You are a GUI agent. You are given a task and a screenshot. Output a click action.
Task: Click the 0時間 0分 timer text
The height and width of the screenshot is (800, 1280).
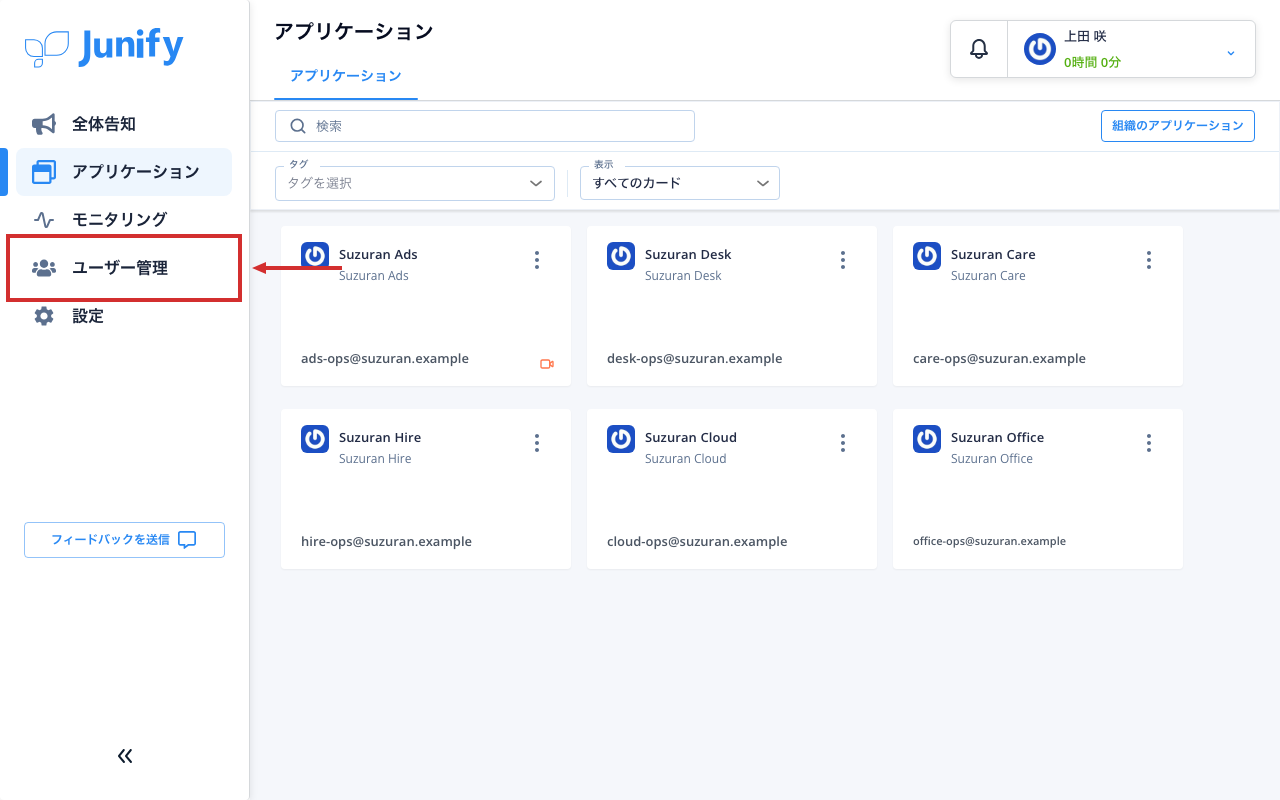pyautogui.click(x=1092, y=62)
